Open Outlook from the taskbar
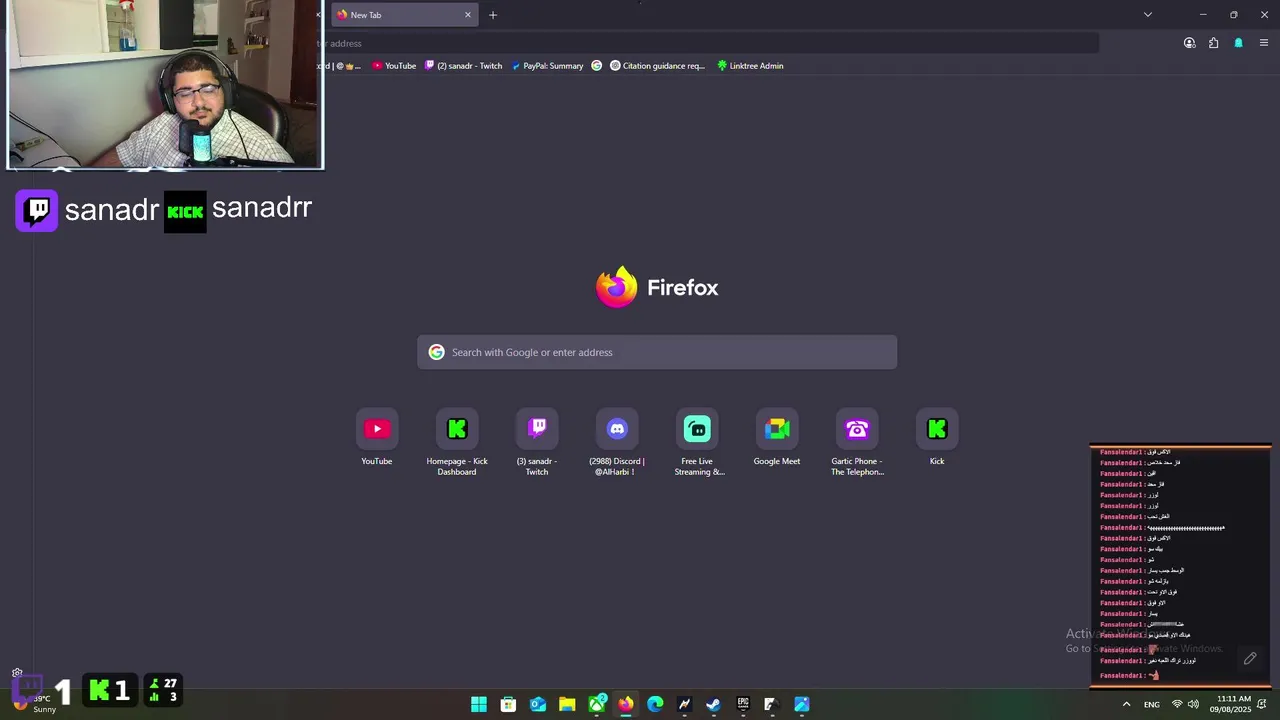Screen dimensions: 1280x720 (538, 704)
